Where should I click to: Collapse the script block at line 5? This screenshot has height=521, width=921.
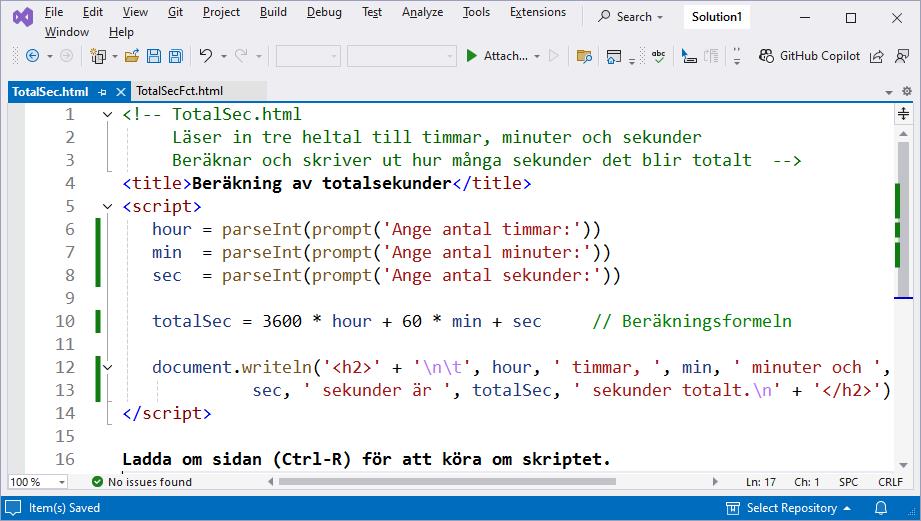108,207
